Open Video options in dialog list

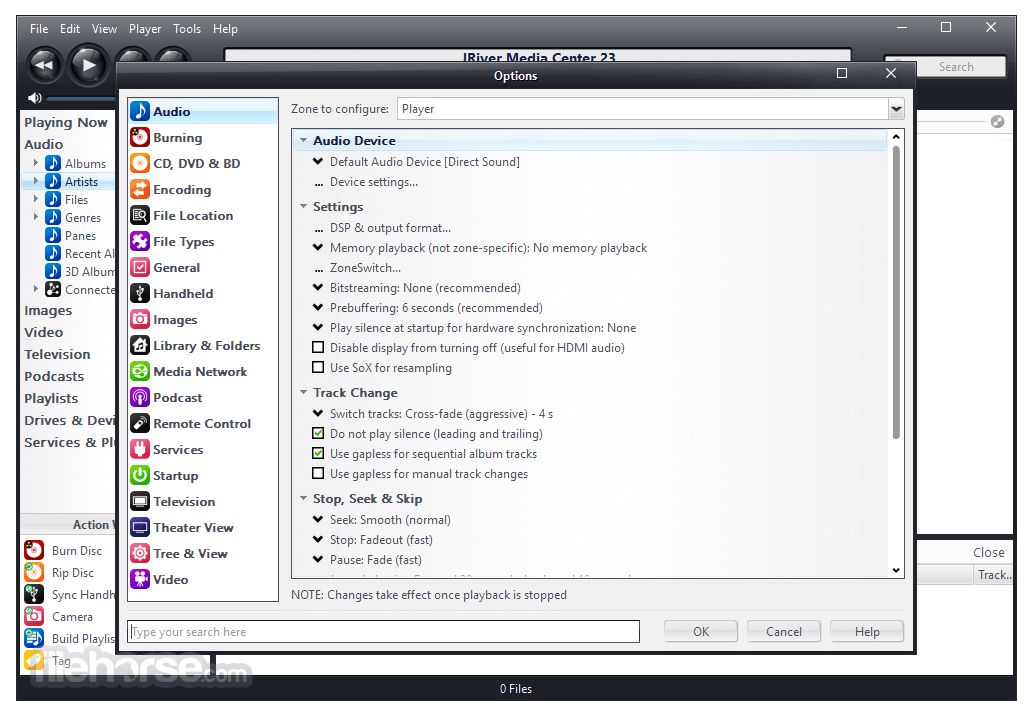(x=159, y=580)
